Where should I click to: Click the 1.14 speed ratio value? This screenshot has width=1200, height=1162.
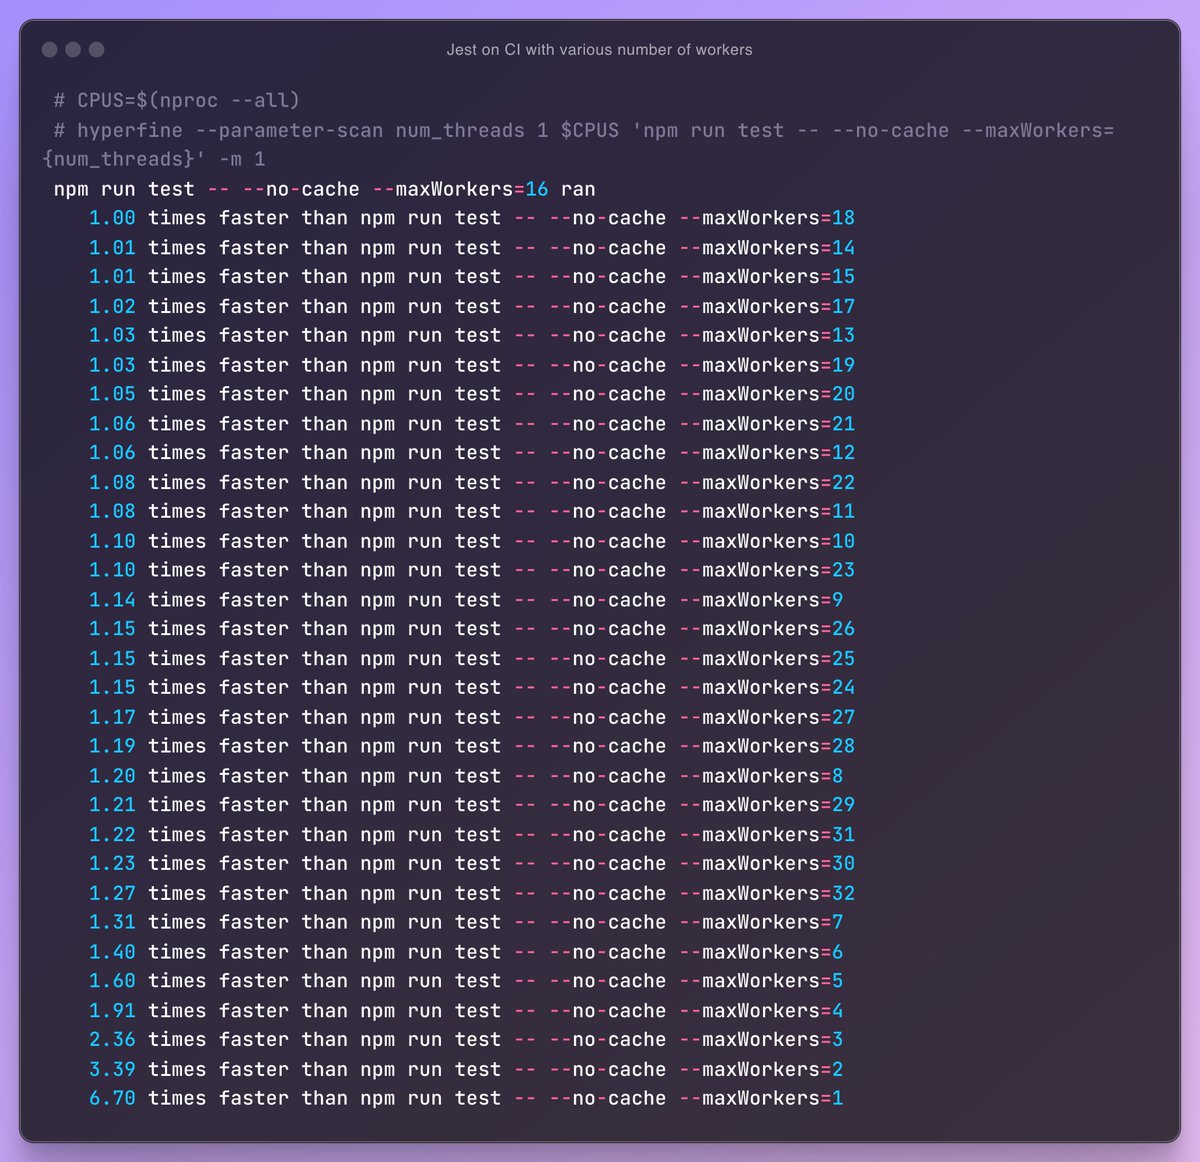click(112, 600)
